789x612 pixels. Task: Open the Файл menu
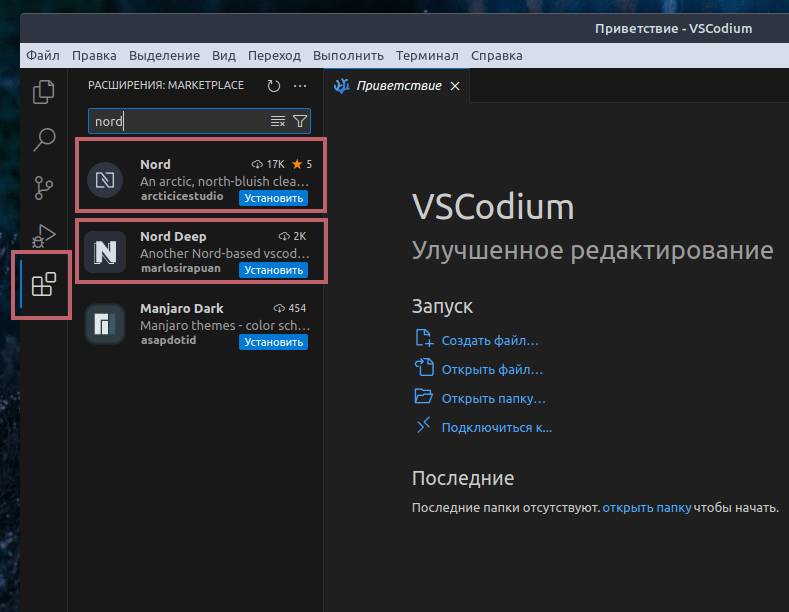pyautogui.click(x=43, y=56)
